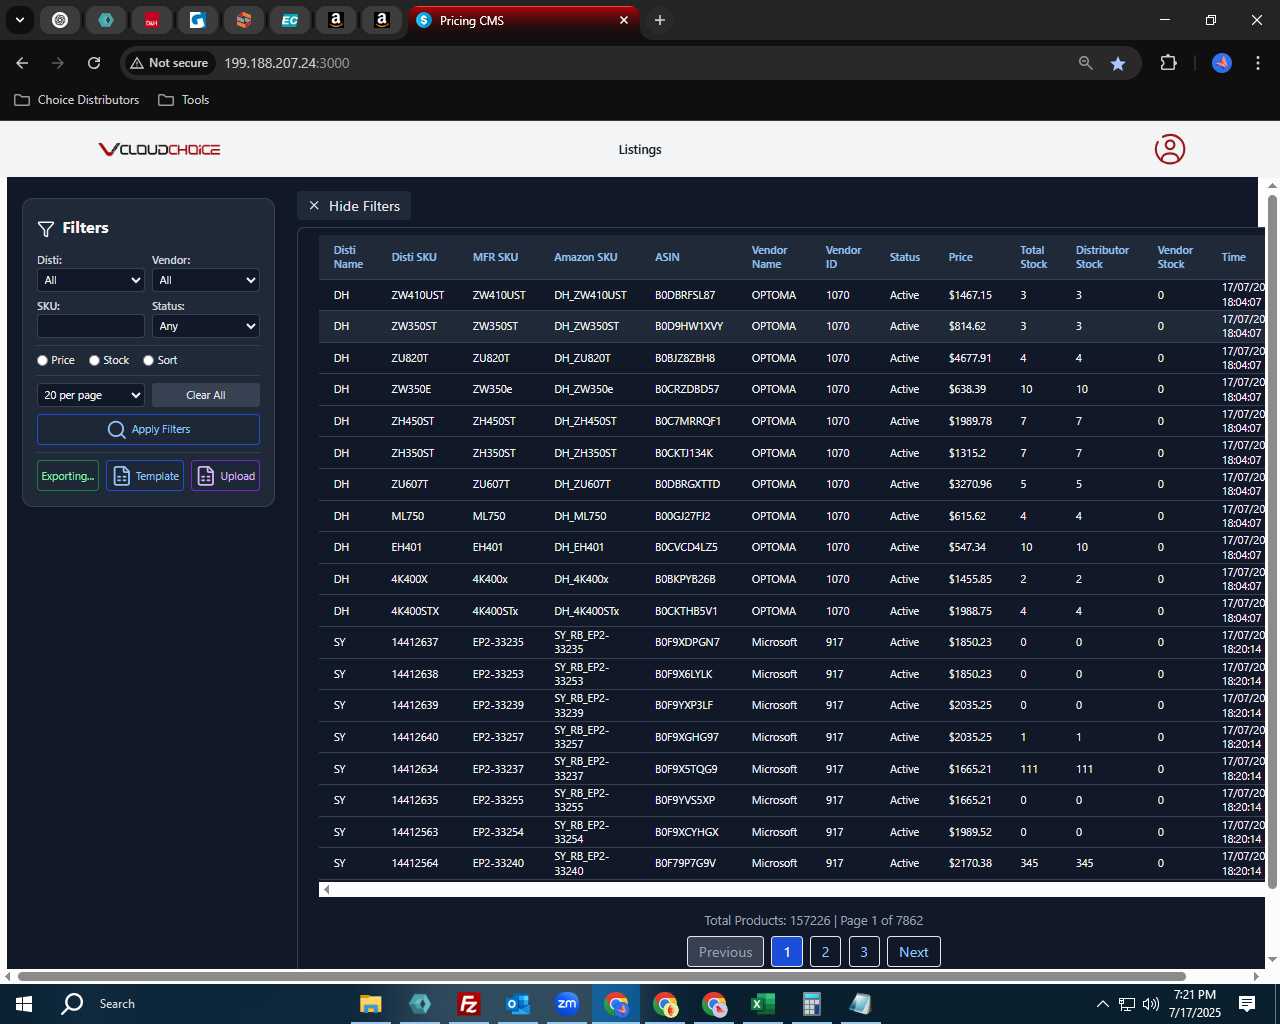The image size is (1280, 1024).
Task: Click the address bar URL
Action: coord(287,63)
